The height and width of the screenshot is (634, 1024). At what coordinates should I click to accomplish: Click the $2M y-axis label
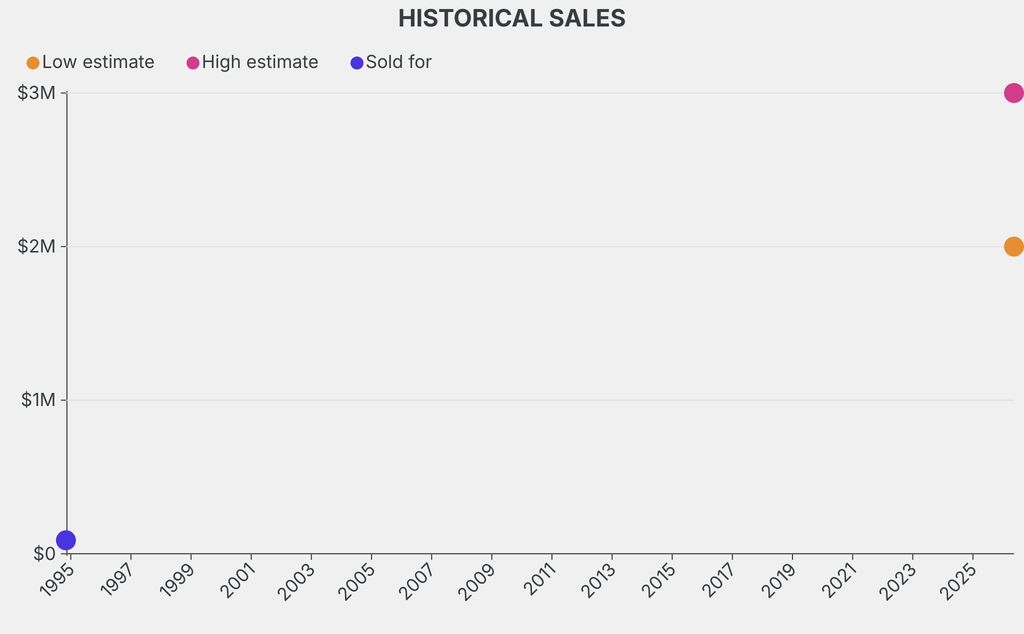(36, 247)
